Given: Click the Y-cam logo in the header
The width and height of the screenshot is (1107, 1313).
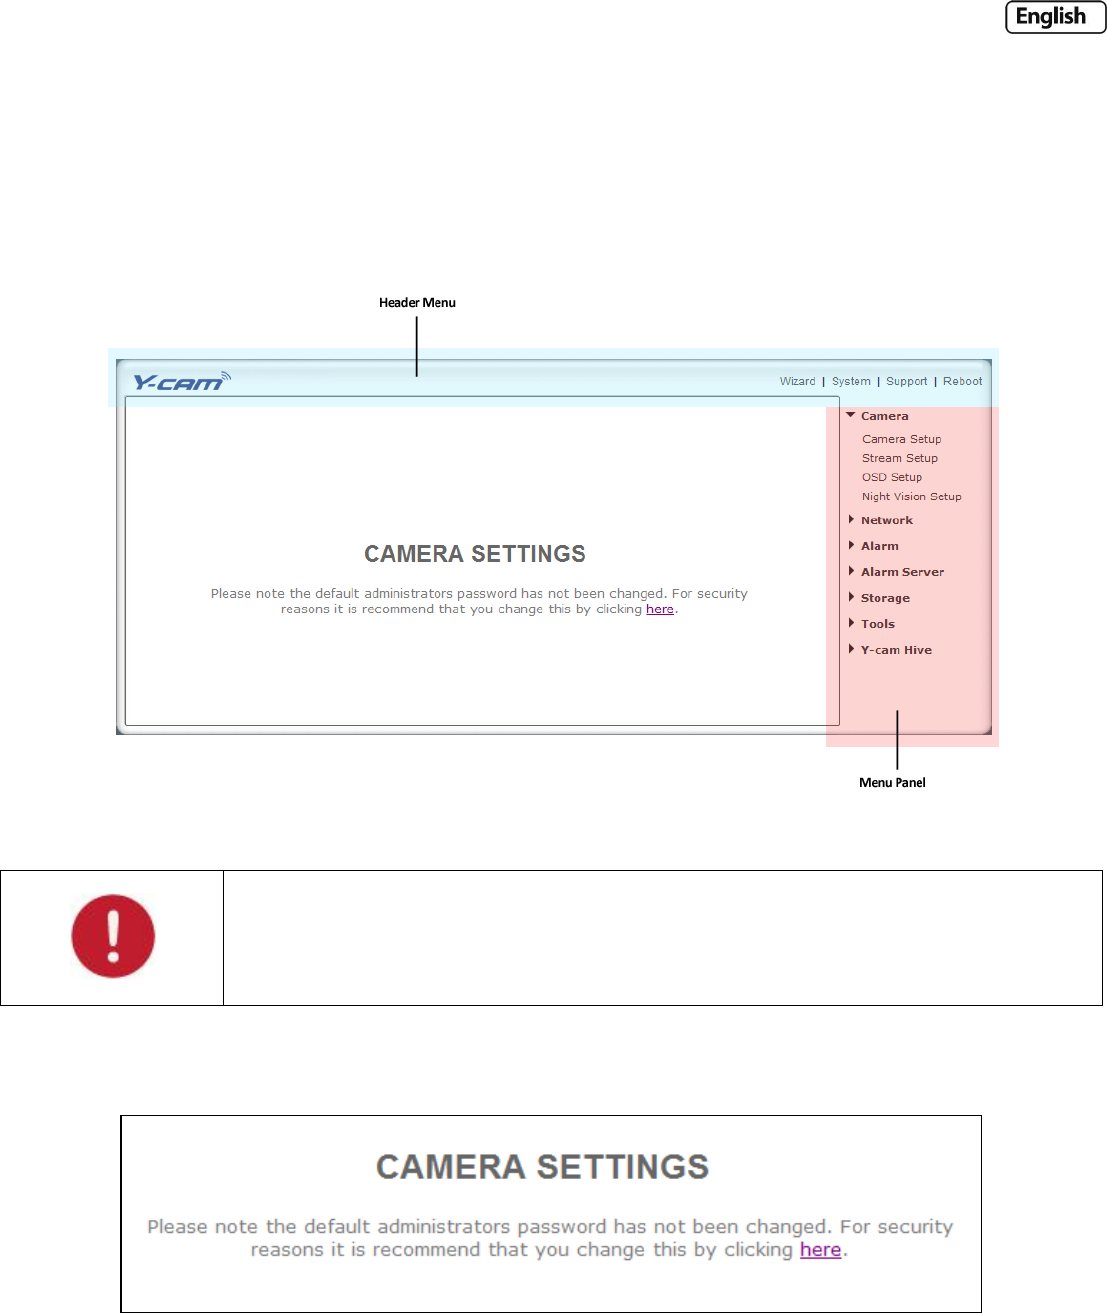Looking at the screenshot, I should click(182, 381).
